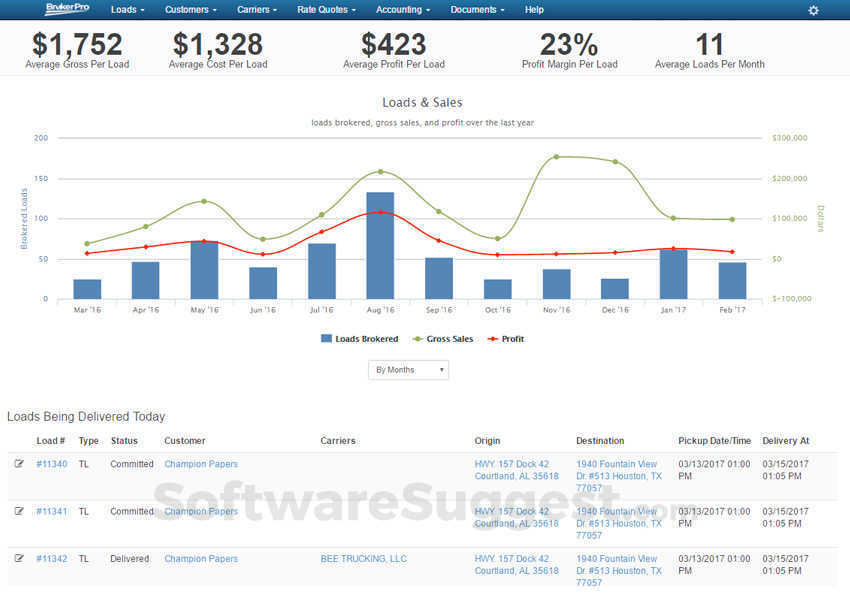Click the #11342 load number link

(x=51, y=558)
